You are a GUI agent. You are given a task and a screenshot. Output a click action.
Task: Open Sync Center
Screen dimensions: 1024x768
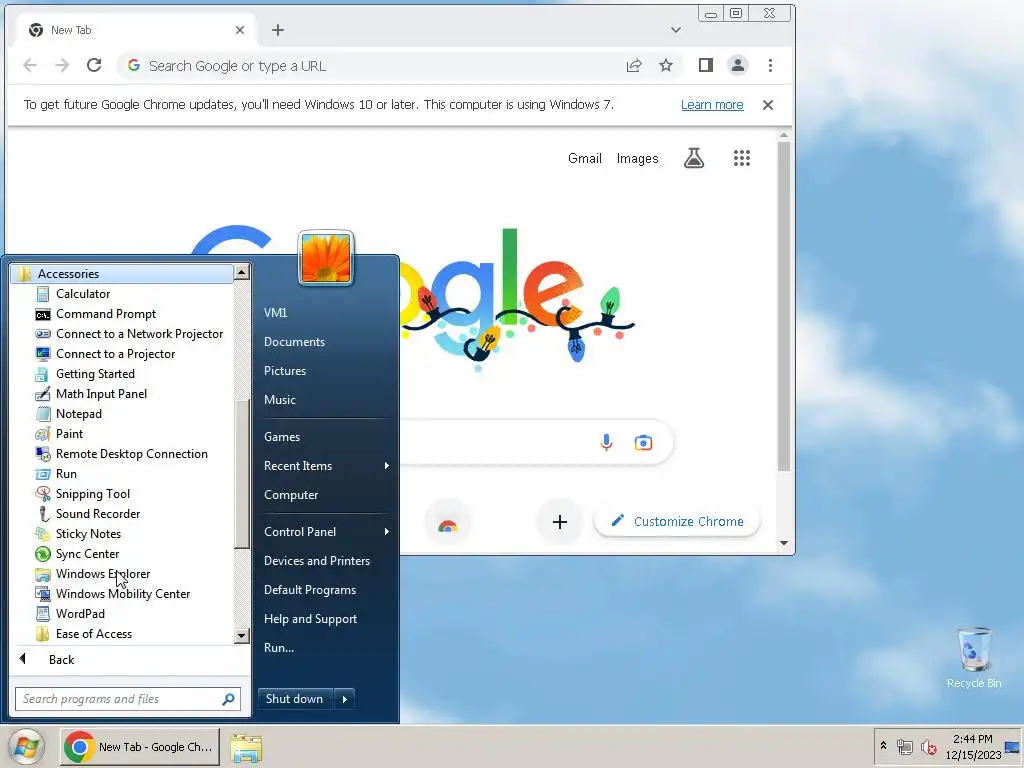(x=88, y=554)
